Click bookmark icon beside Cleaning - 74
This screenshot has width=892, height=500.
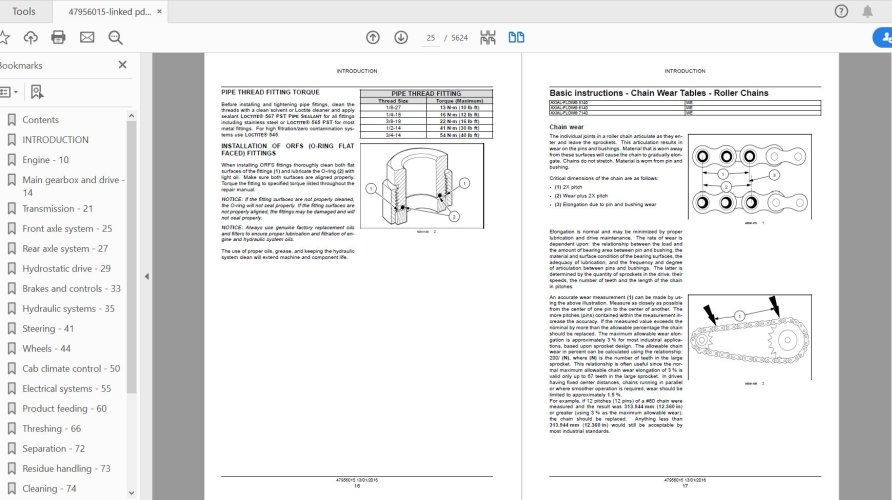[11, 489]
